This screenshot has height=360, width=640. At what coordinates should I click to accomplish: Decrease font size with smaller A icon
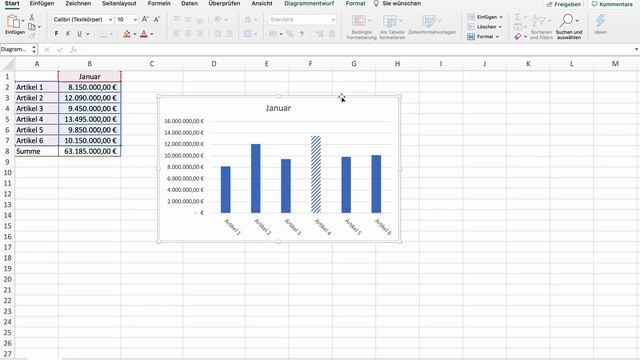[157, 20]
